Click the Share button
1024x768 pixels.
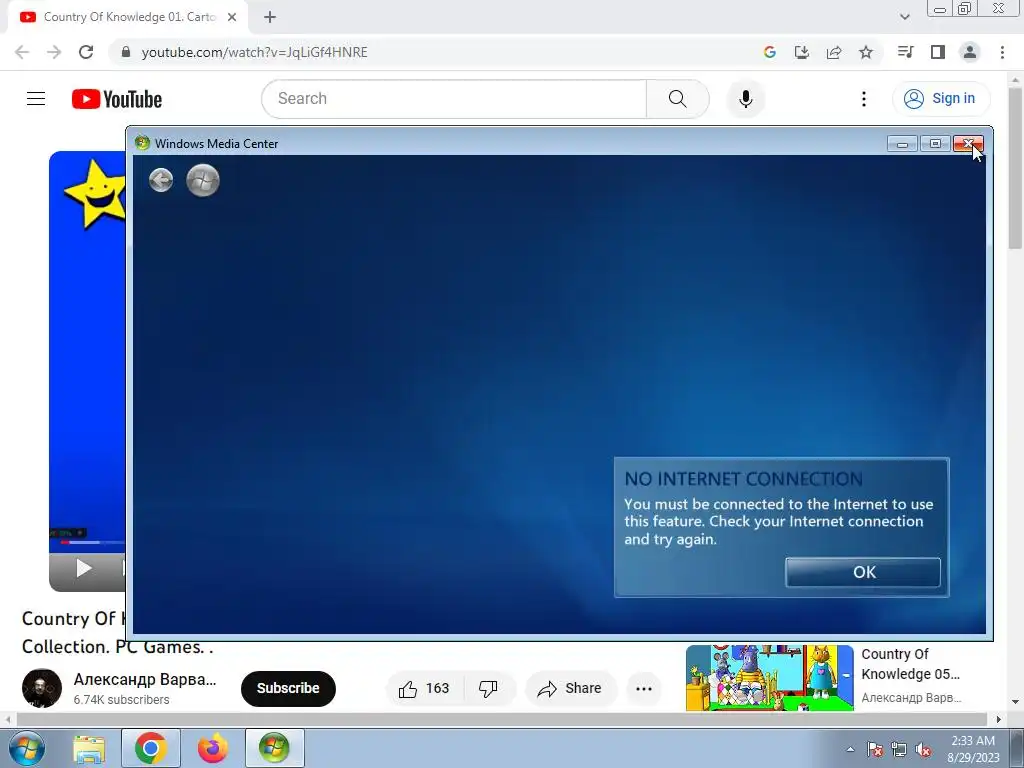click(570, 688)
